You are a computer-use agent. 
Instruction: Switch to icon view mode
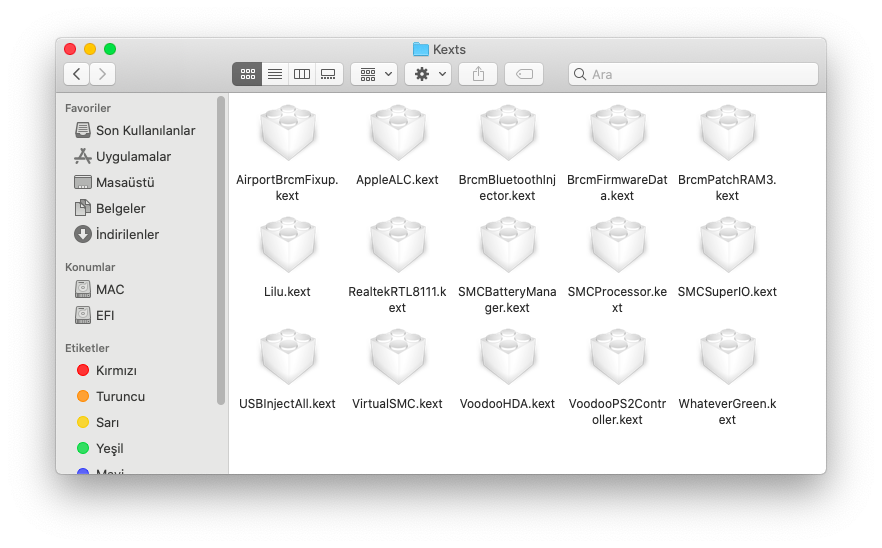[247, 74]
